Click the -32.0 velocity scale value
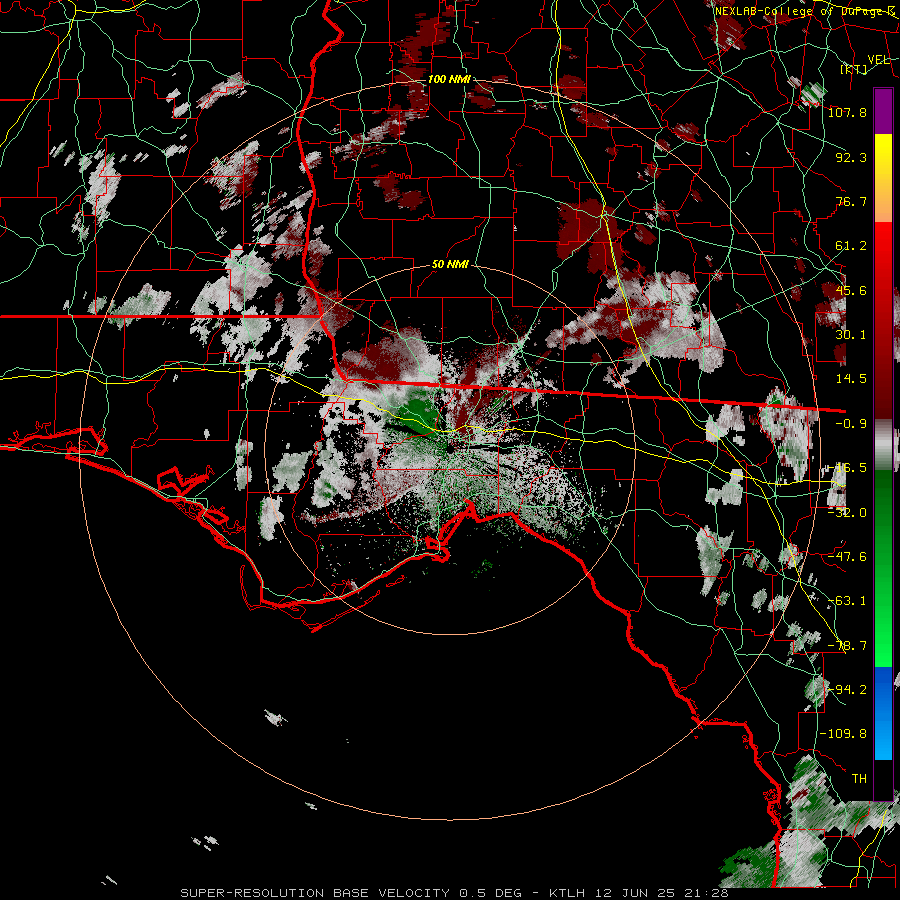The image size is (900, 900). (847, 513)
